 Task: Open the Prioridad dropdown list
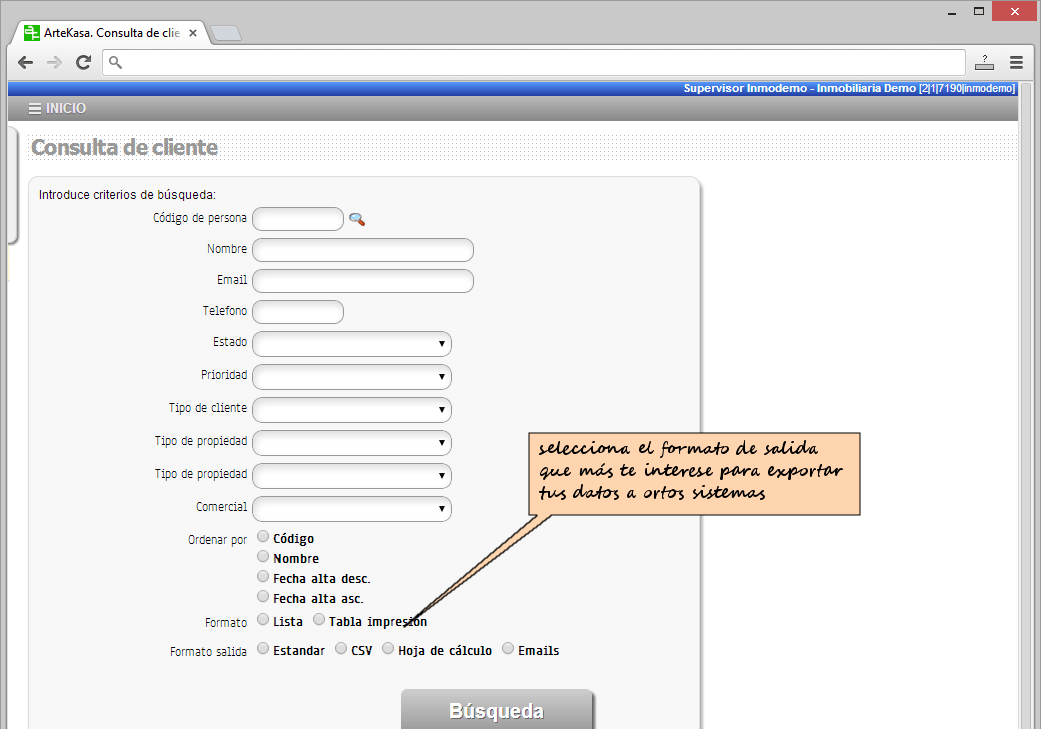[352, 377]
